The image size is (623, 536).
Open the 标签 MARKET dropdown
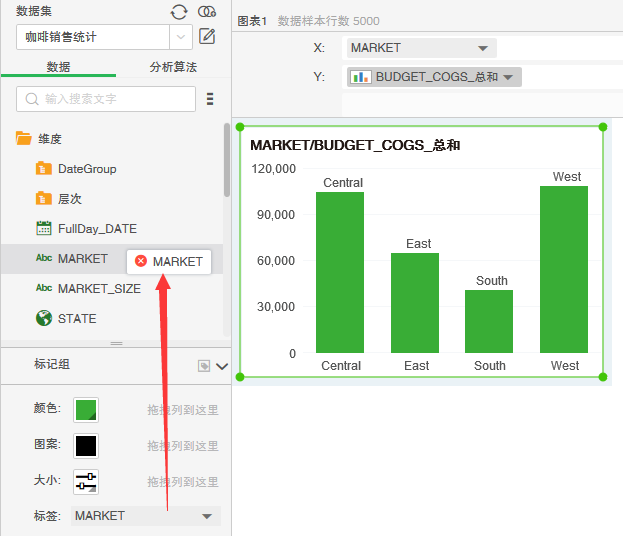pos(207,516)
